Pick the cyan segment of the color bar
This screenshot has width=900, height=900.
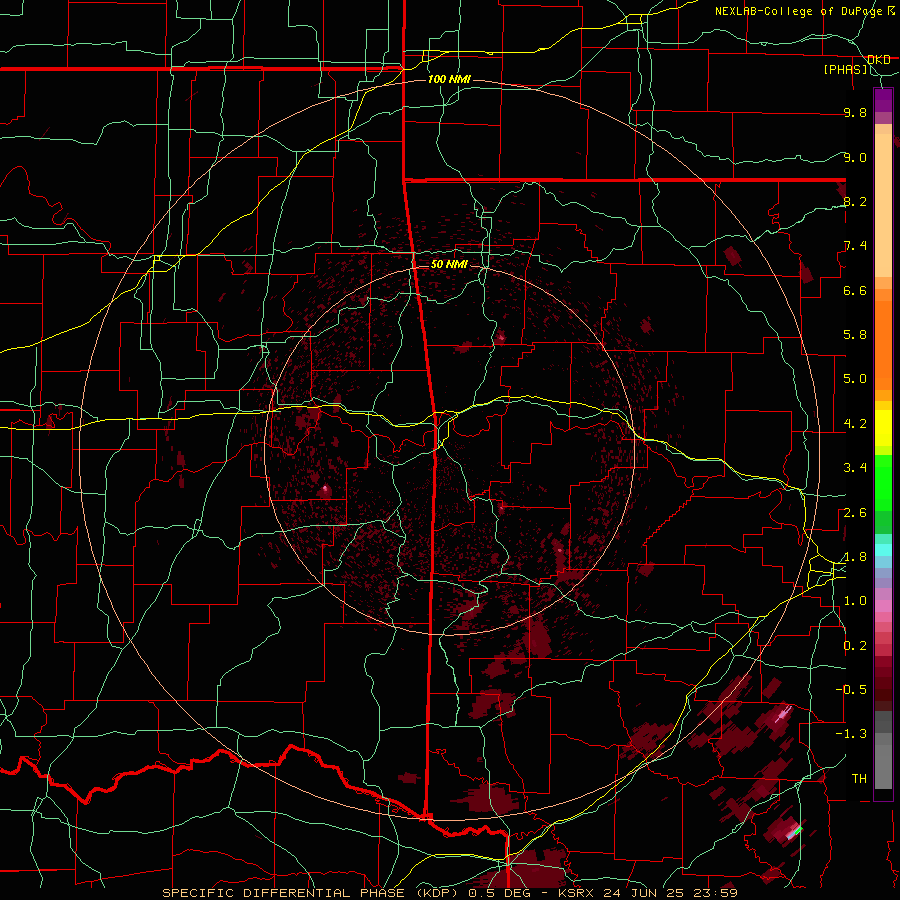tap(883, 550)
